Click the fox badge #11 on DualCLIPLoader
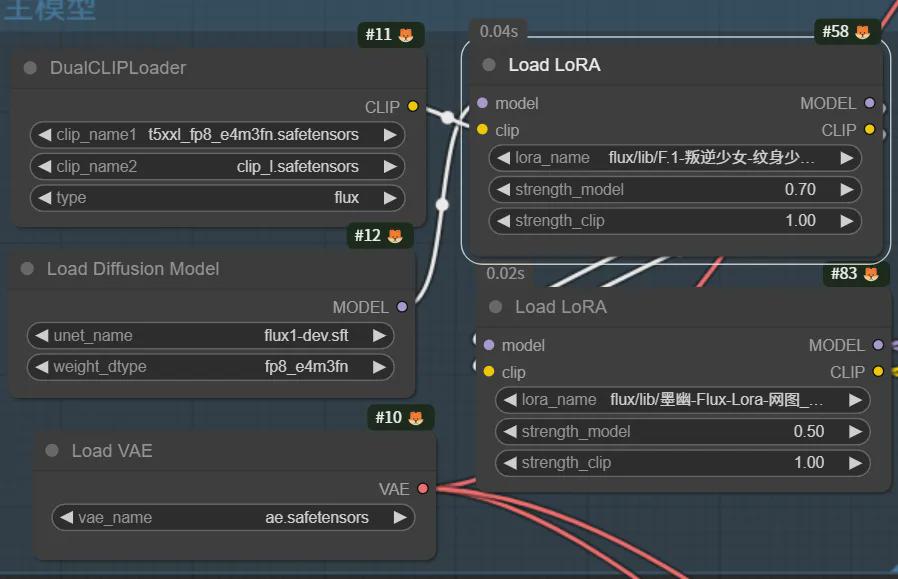Screen dimensions: 898x579 tap(391, 35)
